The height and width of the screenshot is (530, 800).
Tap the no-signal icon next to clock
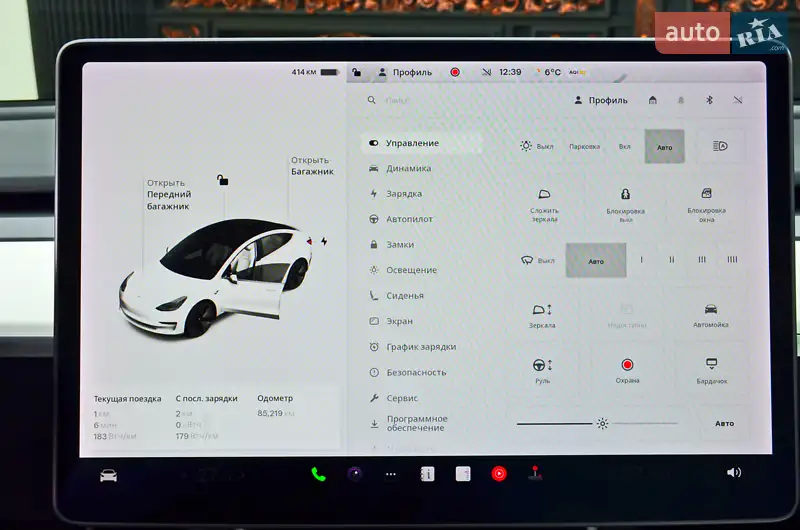tap(486, 72)
